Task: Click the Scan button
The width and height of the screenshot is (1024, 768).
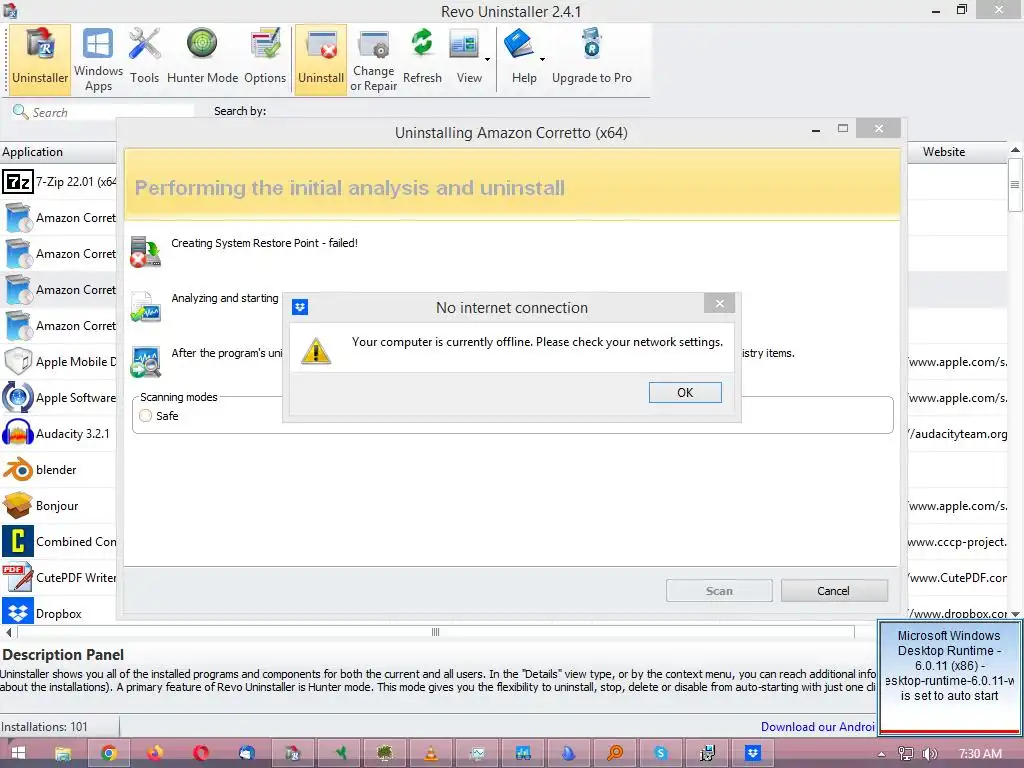Action: pyautogui.click(x=719, y=590)
